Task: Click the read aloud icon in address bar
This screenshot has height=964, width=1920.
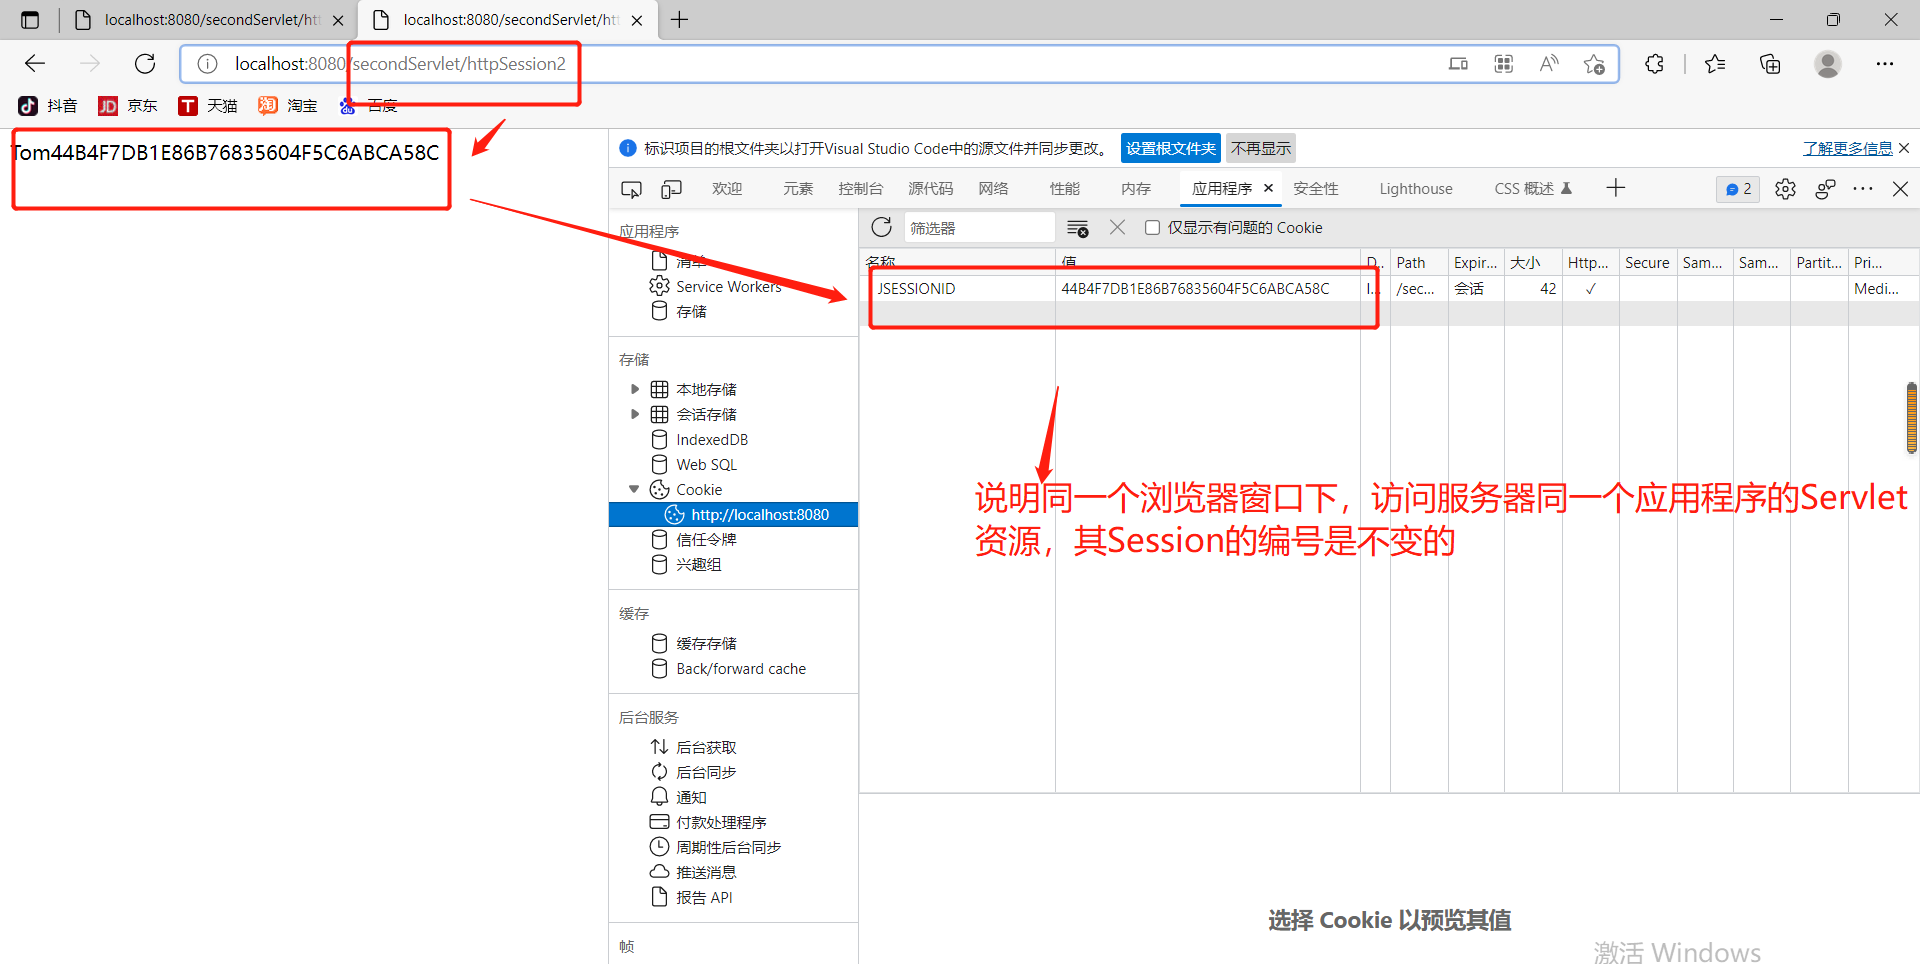Action: (x=1549, y=64)
